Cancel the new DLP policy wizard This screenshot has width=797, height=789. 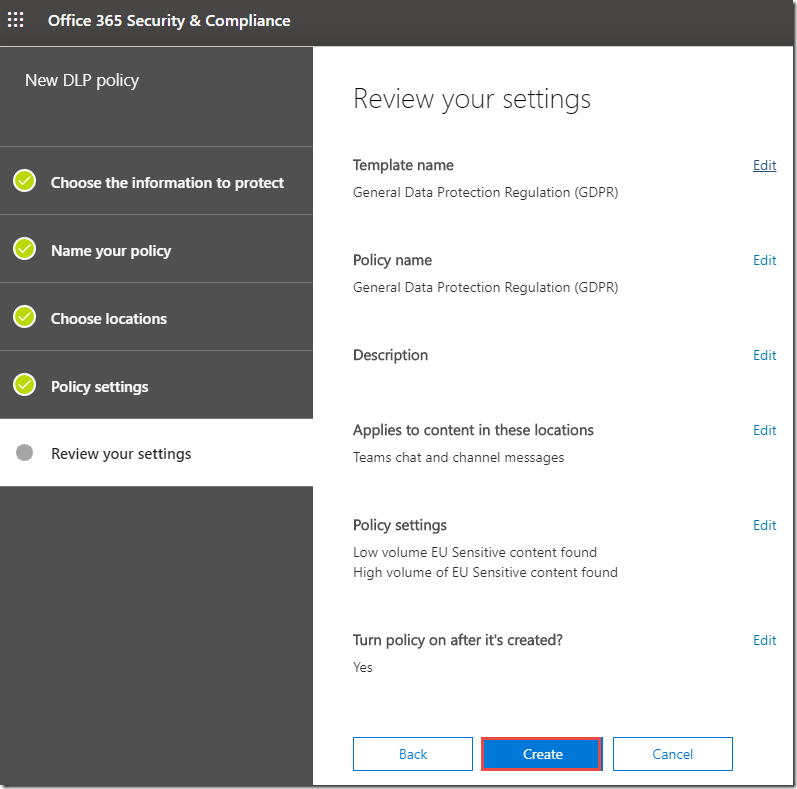672,754
